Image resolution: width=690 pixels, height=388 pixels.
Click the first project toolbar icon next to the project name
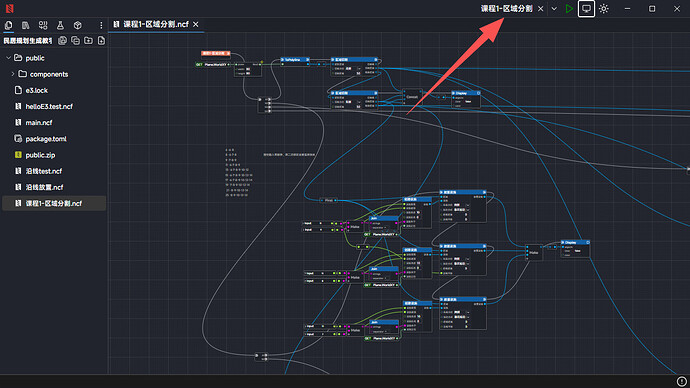pyautogui.click(x=62, y=40)
